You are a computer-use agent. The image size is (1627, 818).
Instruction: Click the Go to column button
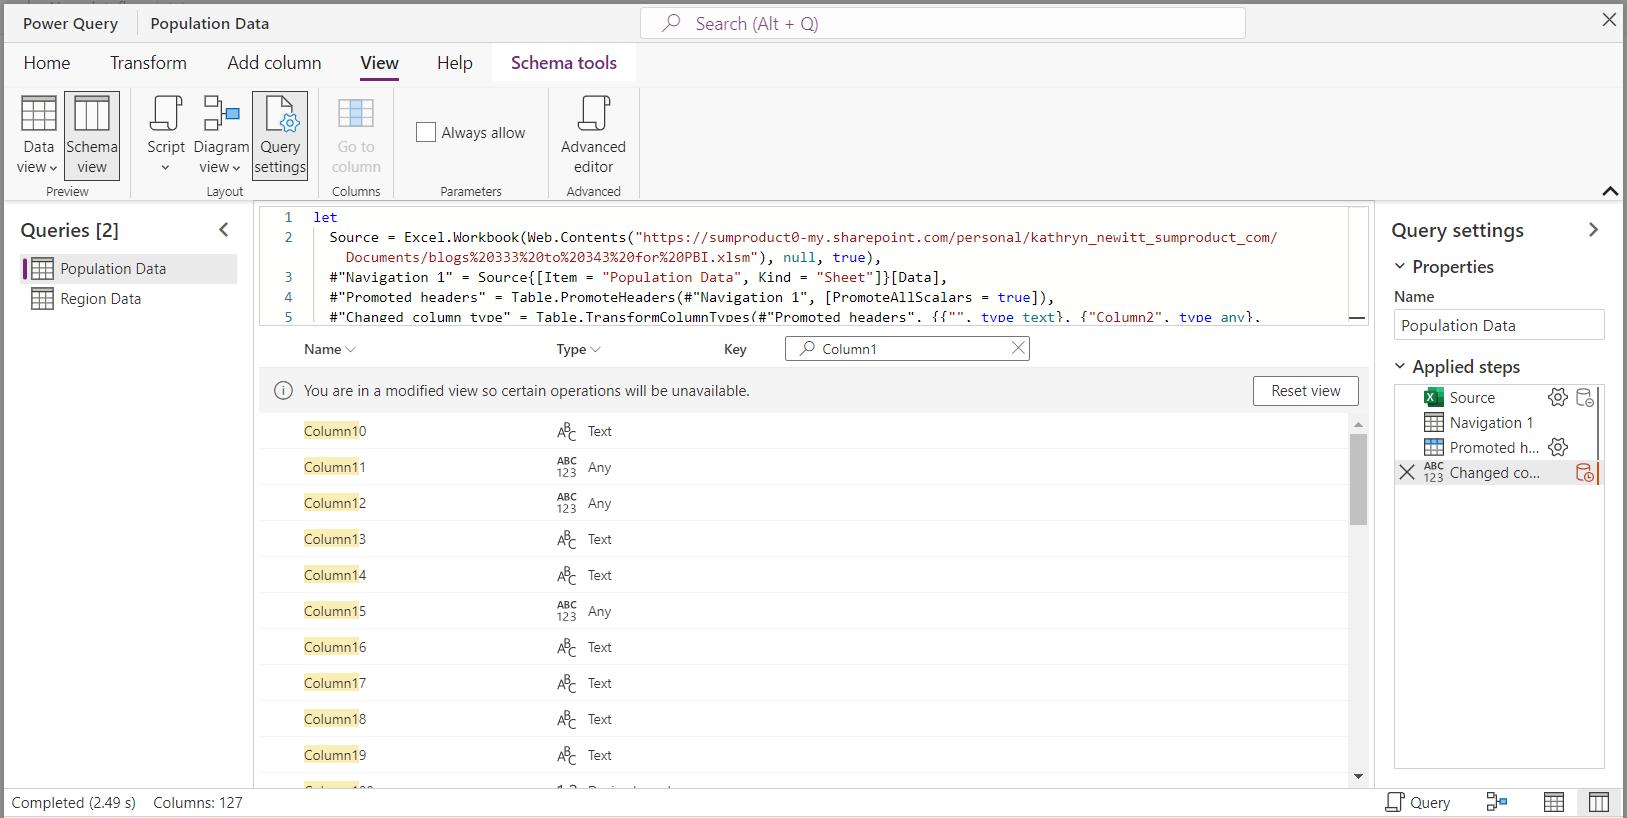tap(356, 135)
